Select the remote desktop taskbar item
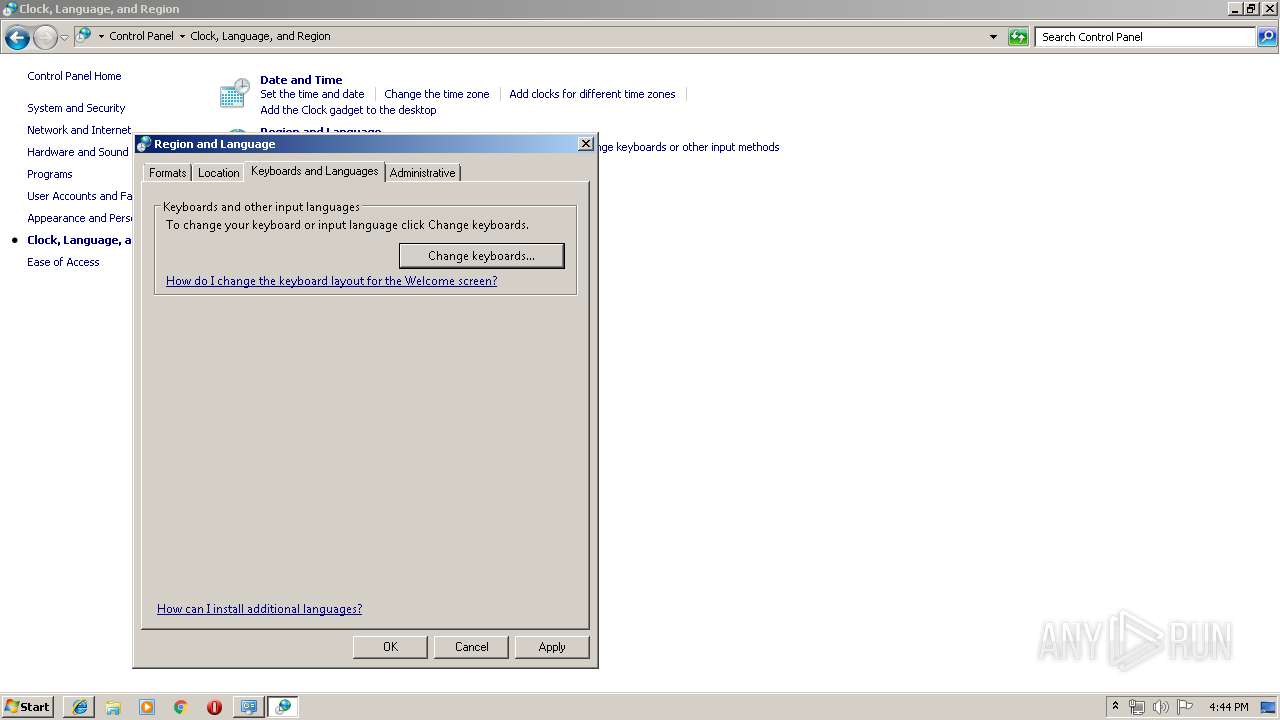The width and height of the screenshot is (1280, 720). point(248,707)
